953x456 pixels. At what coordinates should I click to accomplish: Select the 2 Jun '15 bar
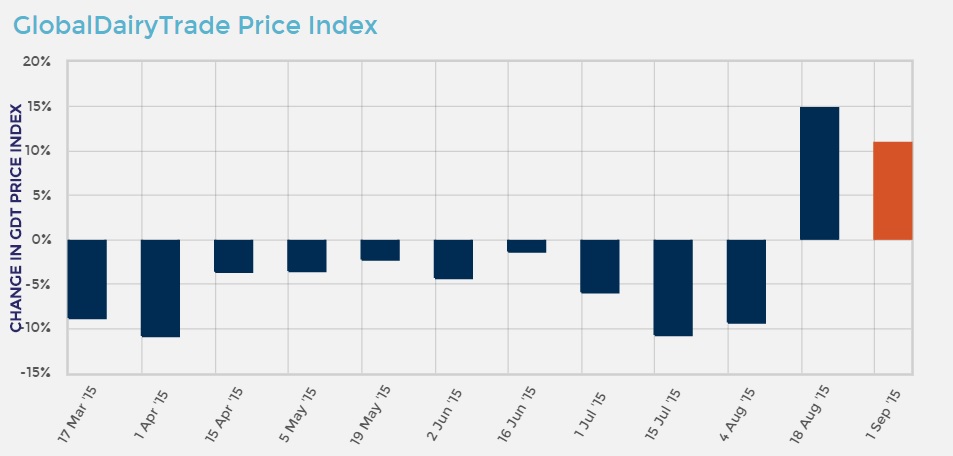(x=453, y=259)
